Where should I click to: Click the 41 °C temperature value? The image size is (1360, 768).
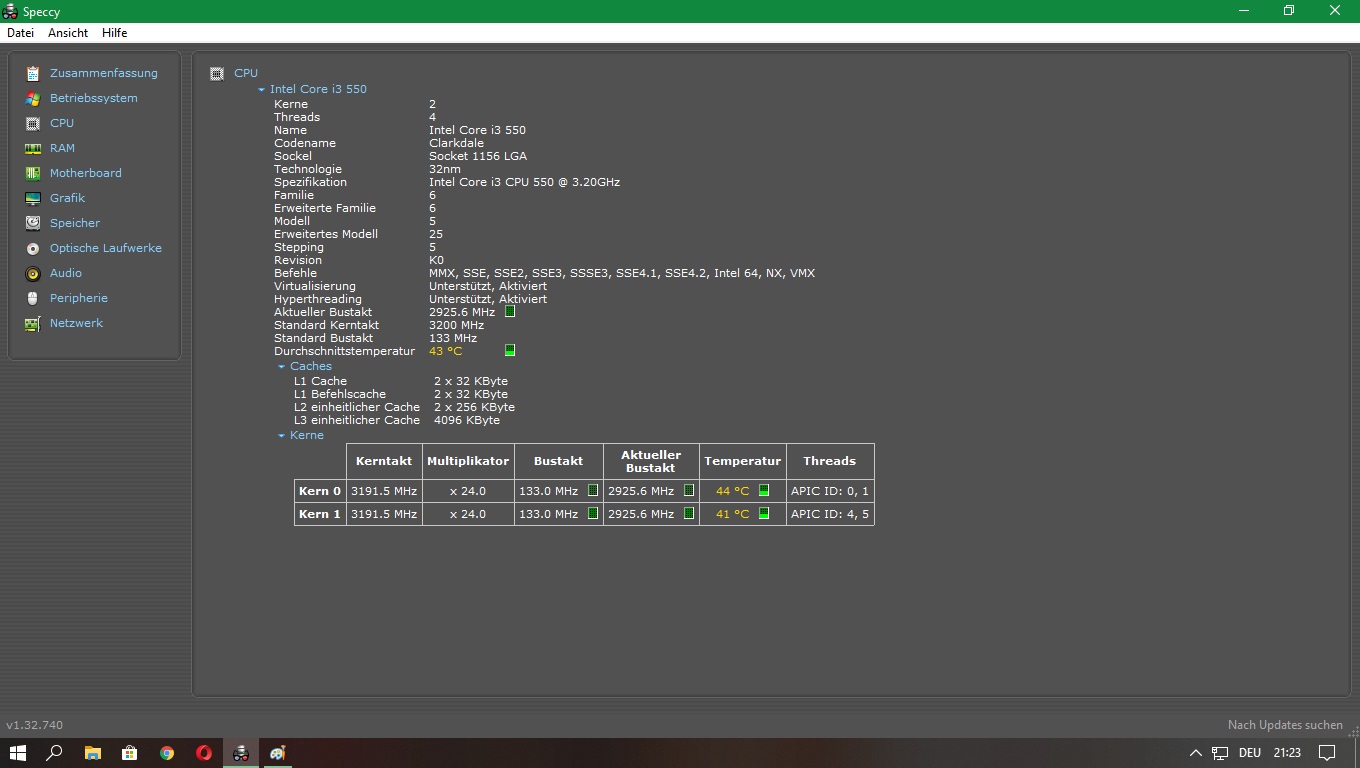click(732, 514)
